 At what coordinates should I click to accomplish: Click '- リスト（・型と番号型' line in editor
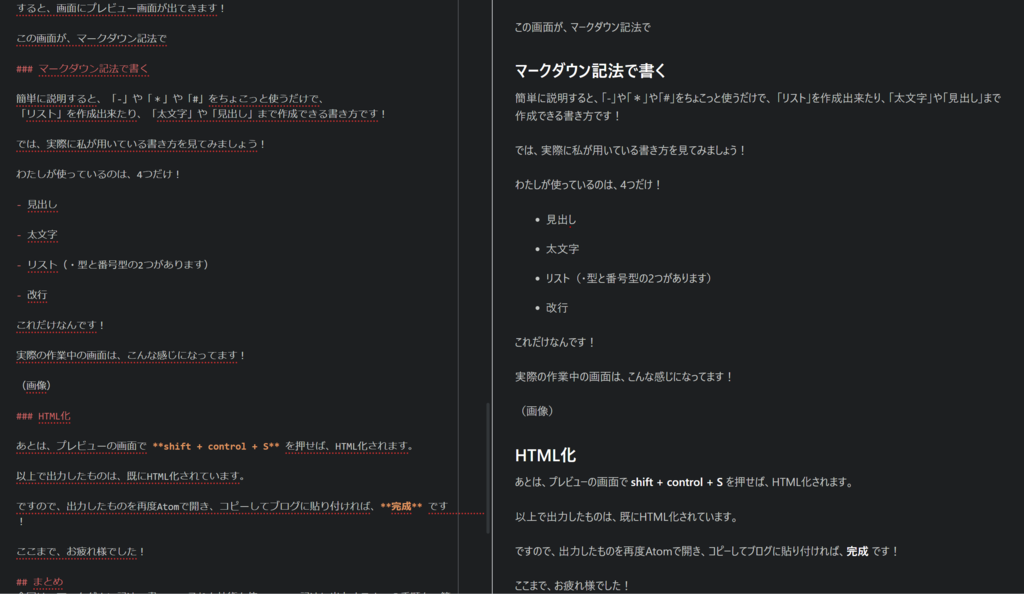click(x=112, y=264)
